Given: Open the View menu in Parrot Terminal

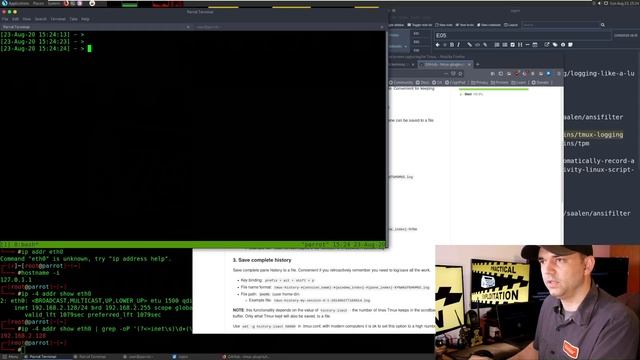Looking at the screenshot, I should pyautogui.click(x=27, y=19).
